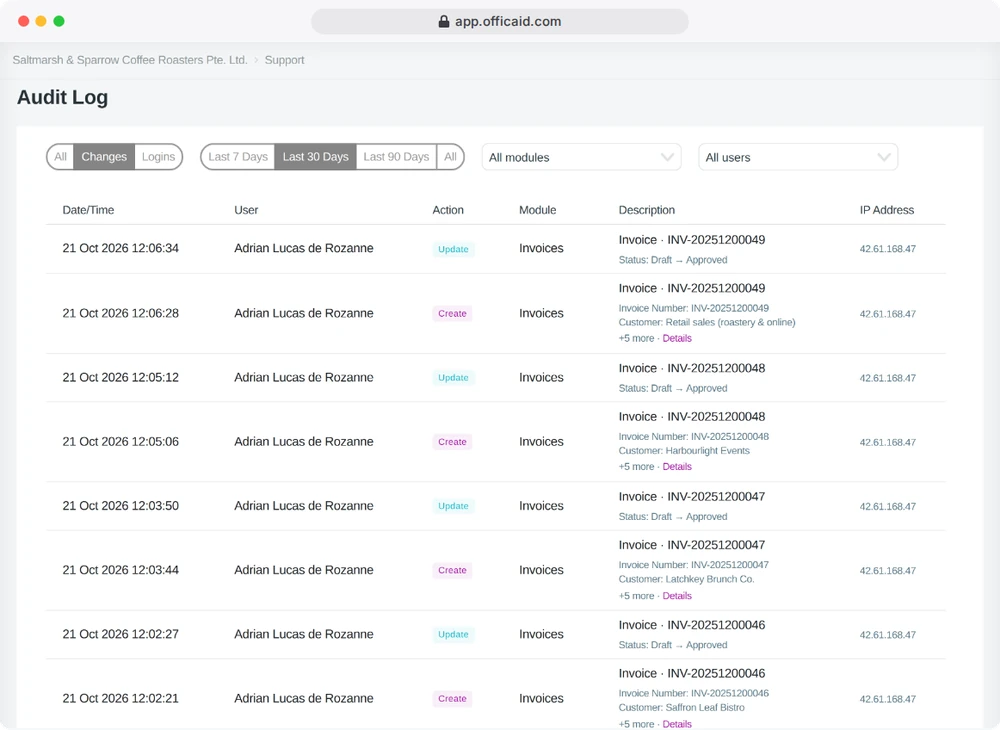Click the Action column header
Screen dimensions: 1000x730
point(448,210)
